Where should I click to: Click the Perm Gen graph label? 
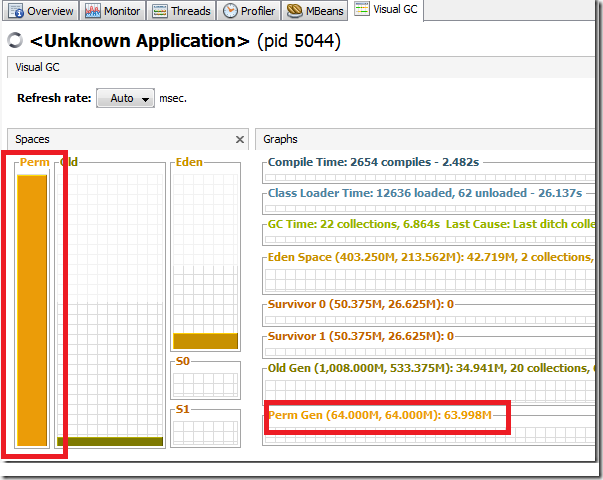387,413
